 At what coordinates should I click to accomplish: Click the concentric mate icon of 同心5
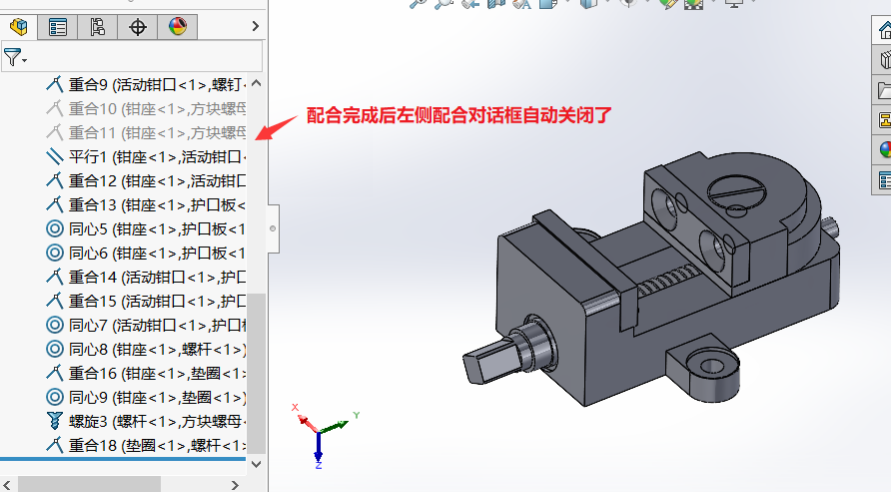coord(55,229)
